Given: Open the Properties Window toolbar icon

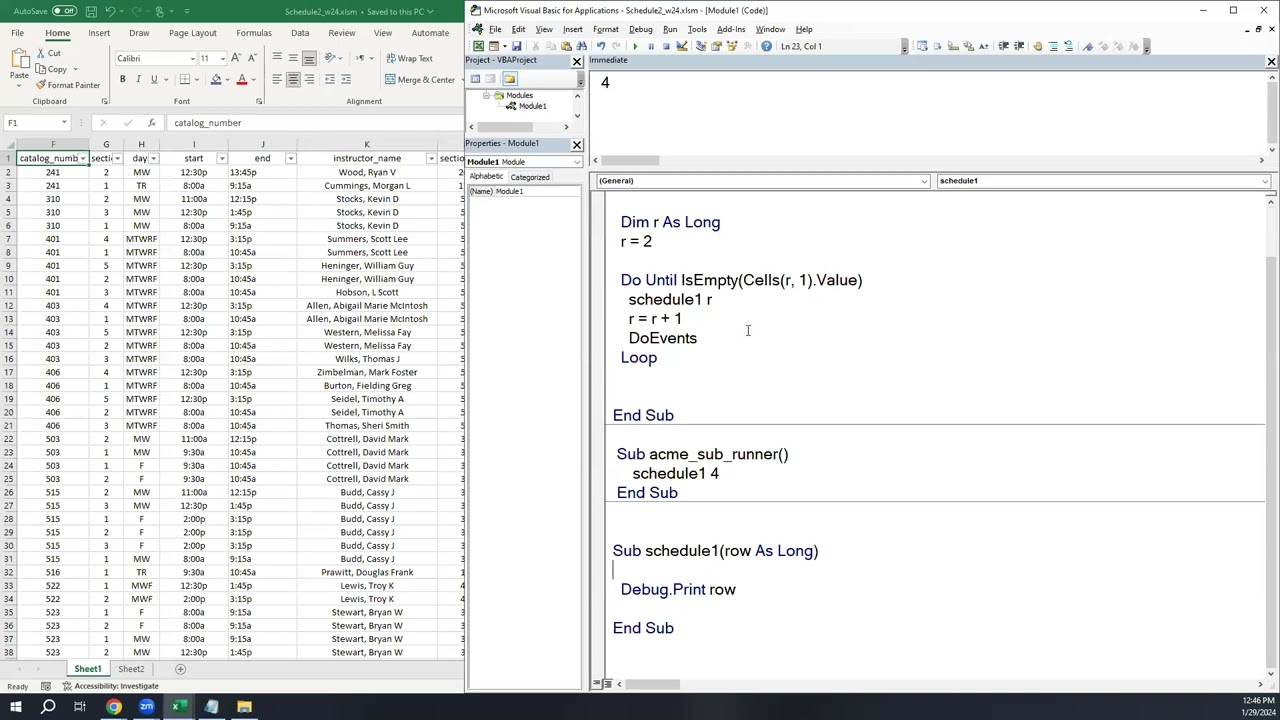Looking at the screenshot, I should tap(716, 46).
